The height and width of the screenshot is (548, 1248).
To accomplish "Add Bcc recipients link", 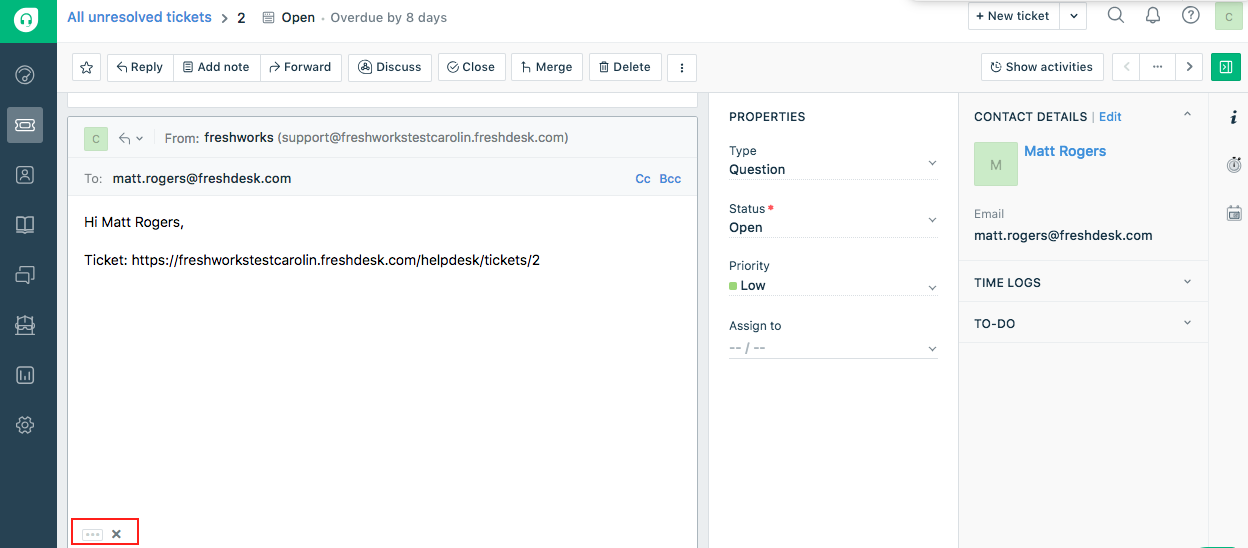I will 670,179.
